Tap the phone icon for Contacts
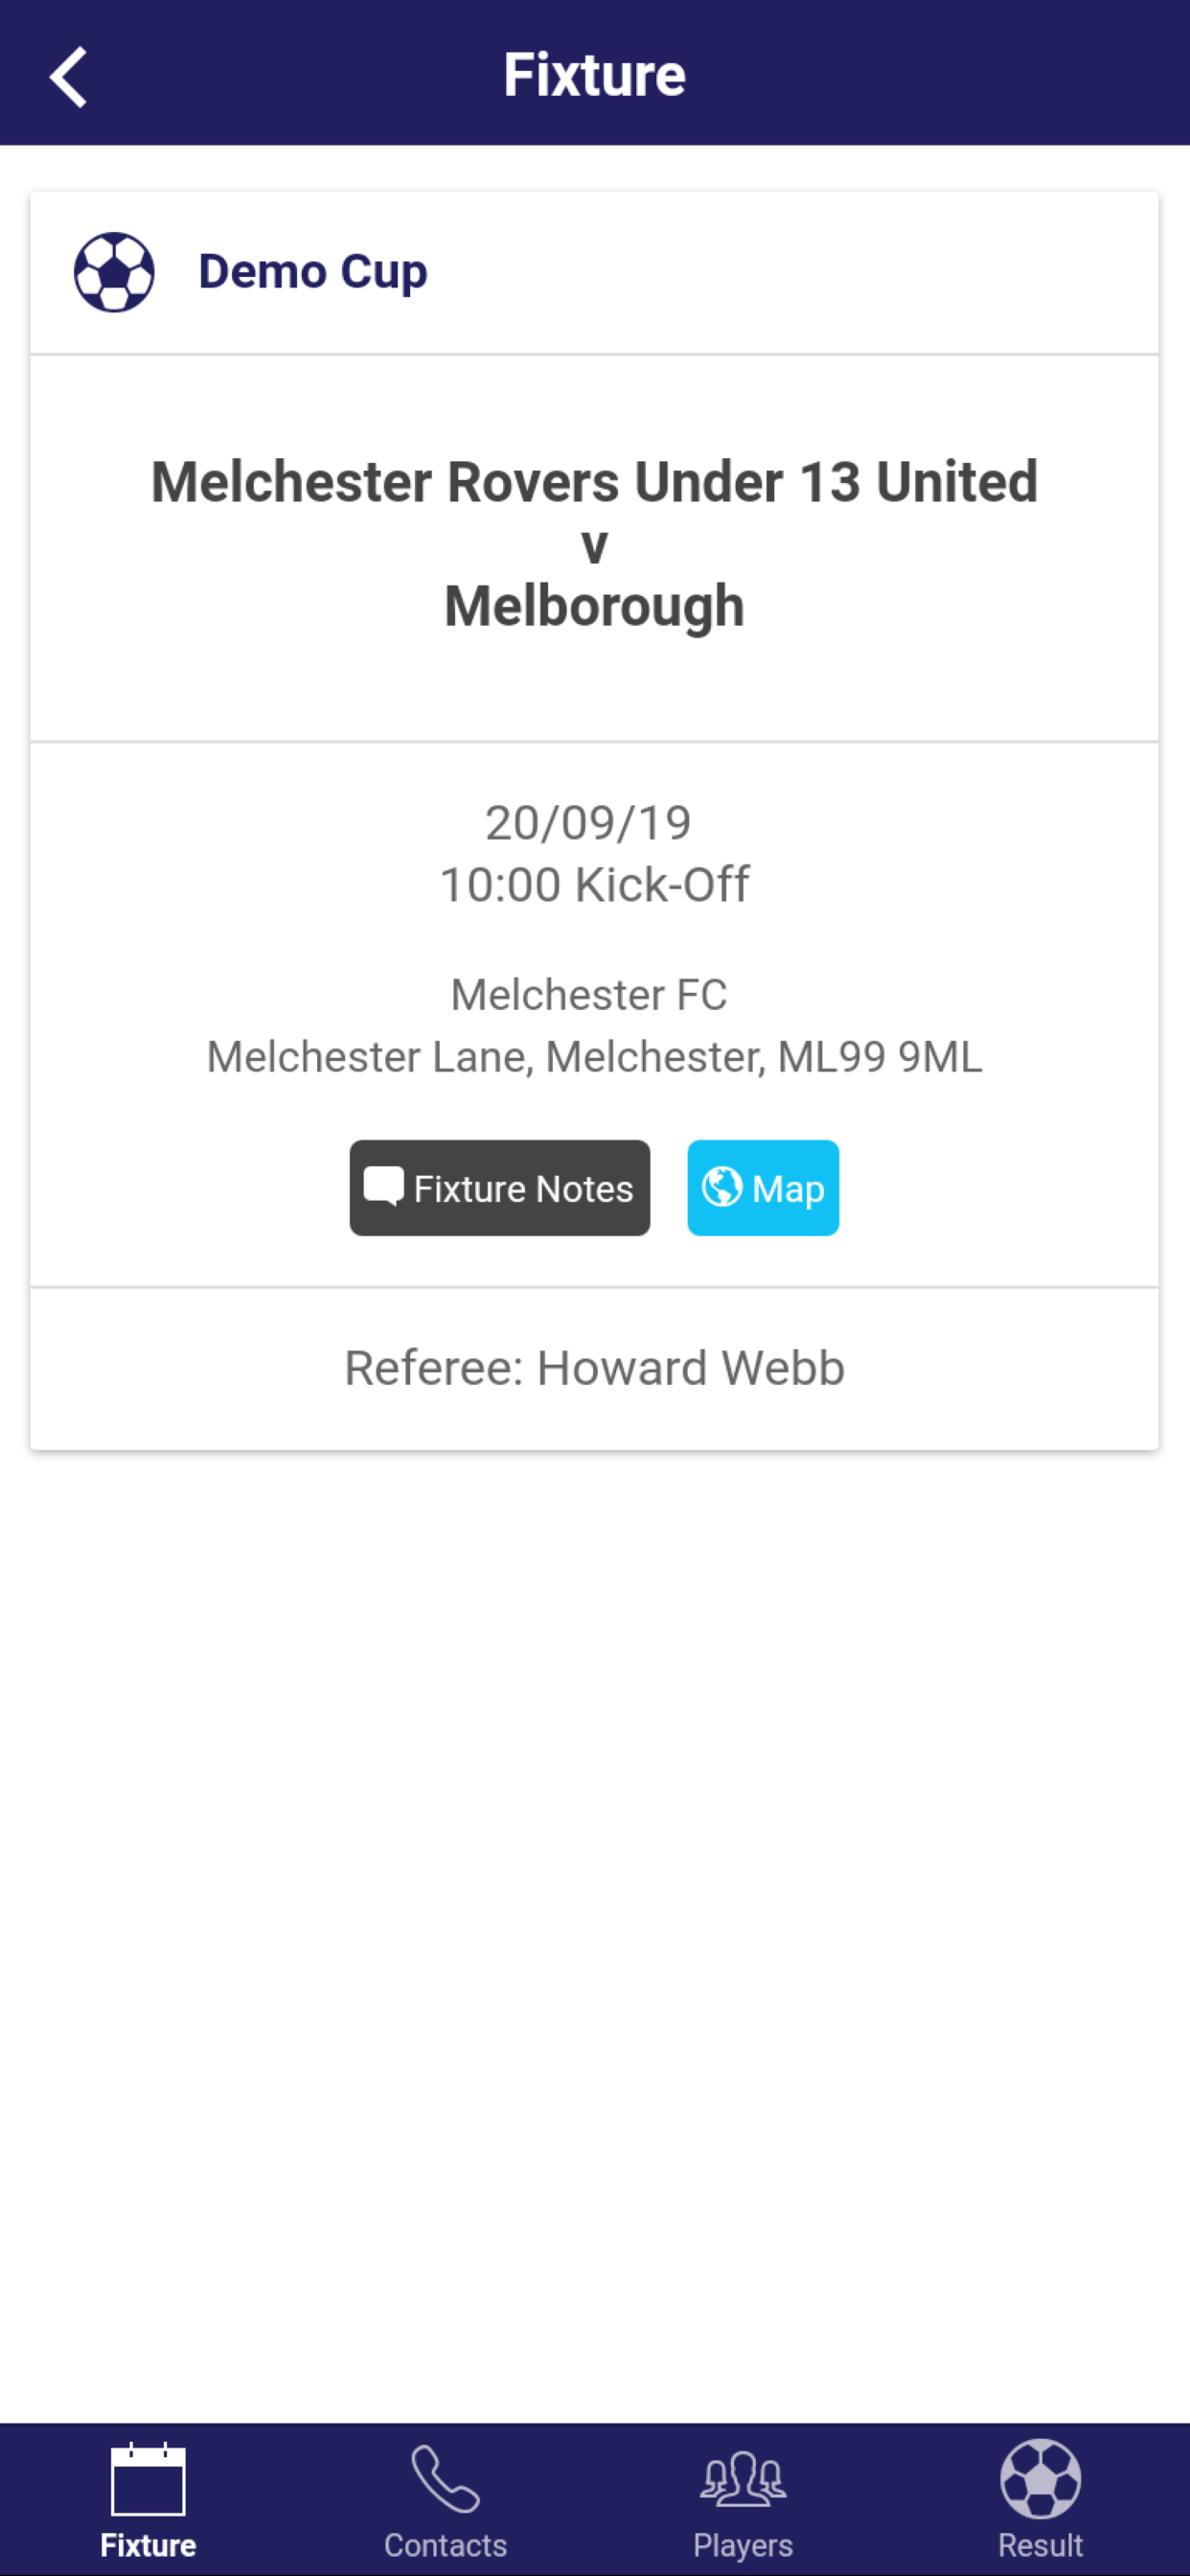This screenshot has height=2576, width=1190. click(445, 2478)
